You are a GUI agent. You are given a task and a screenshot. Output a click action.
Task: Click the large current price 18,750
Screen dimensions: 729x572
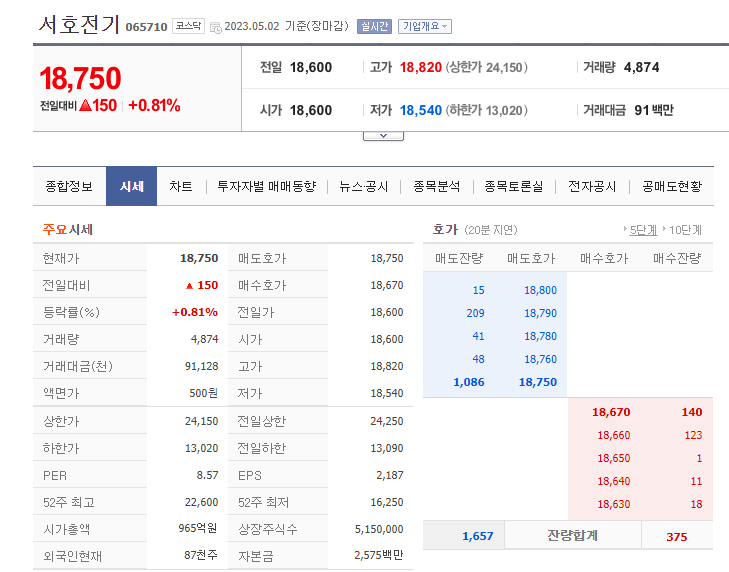coord(80,78)
